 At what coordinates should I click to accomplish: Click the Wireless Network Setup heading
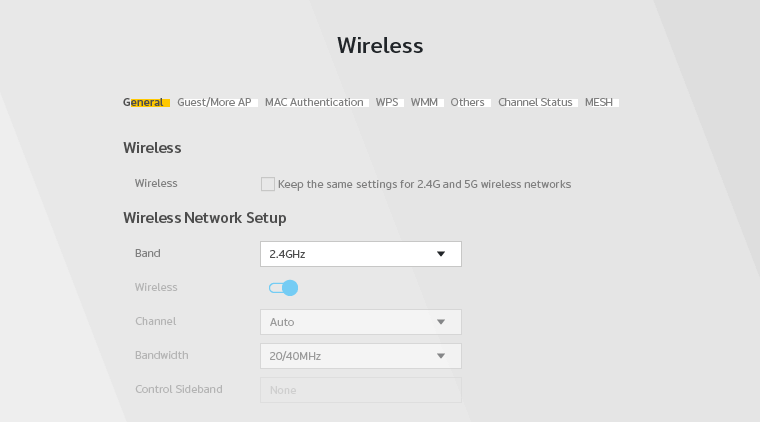(204, 218)
